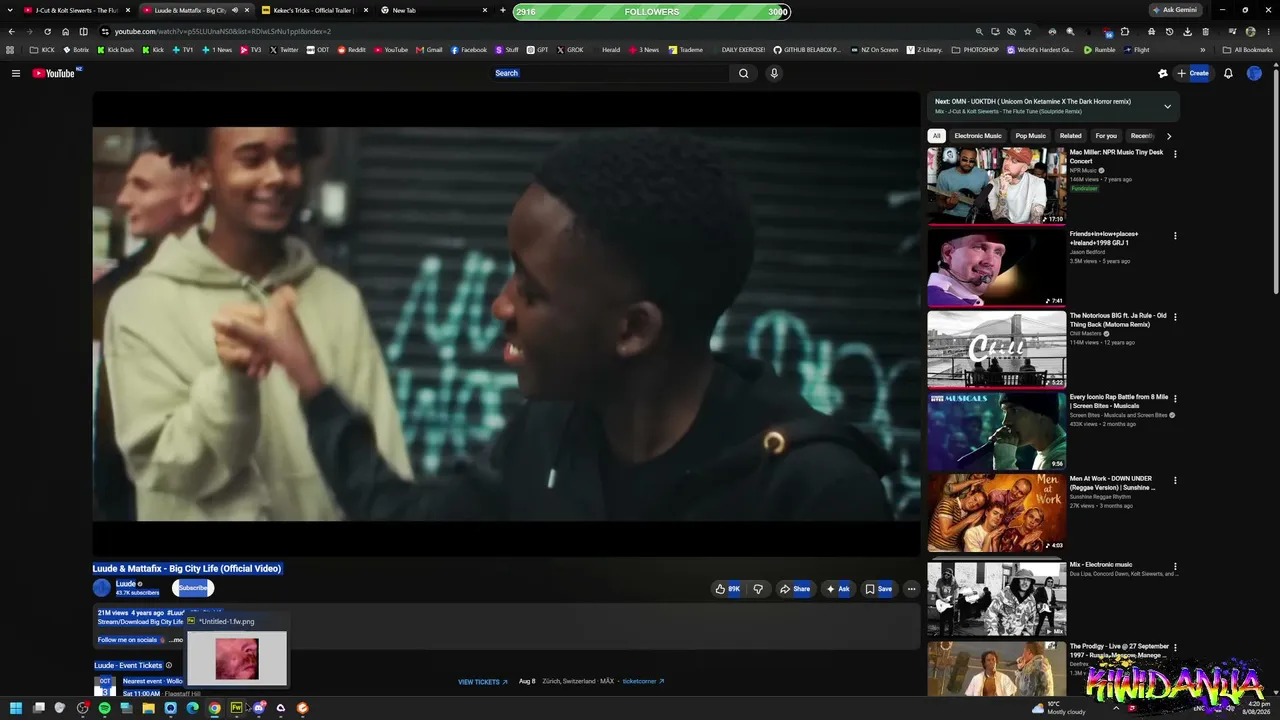Open Mac Miller NPR Tiny Desk thumbnail
1280x720 pixels.
tap(996, 186)
